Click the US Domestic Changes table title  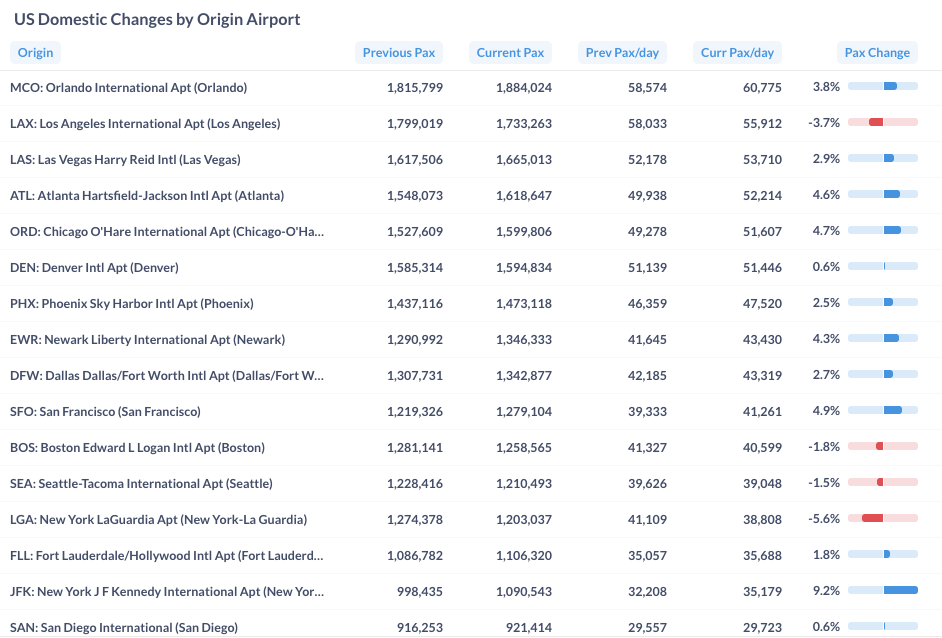pos(157,19)
